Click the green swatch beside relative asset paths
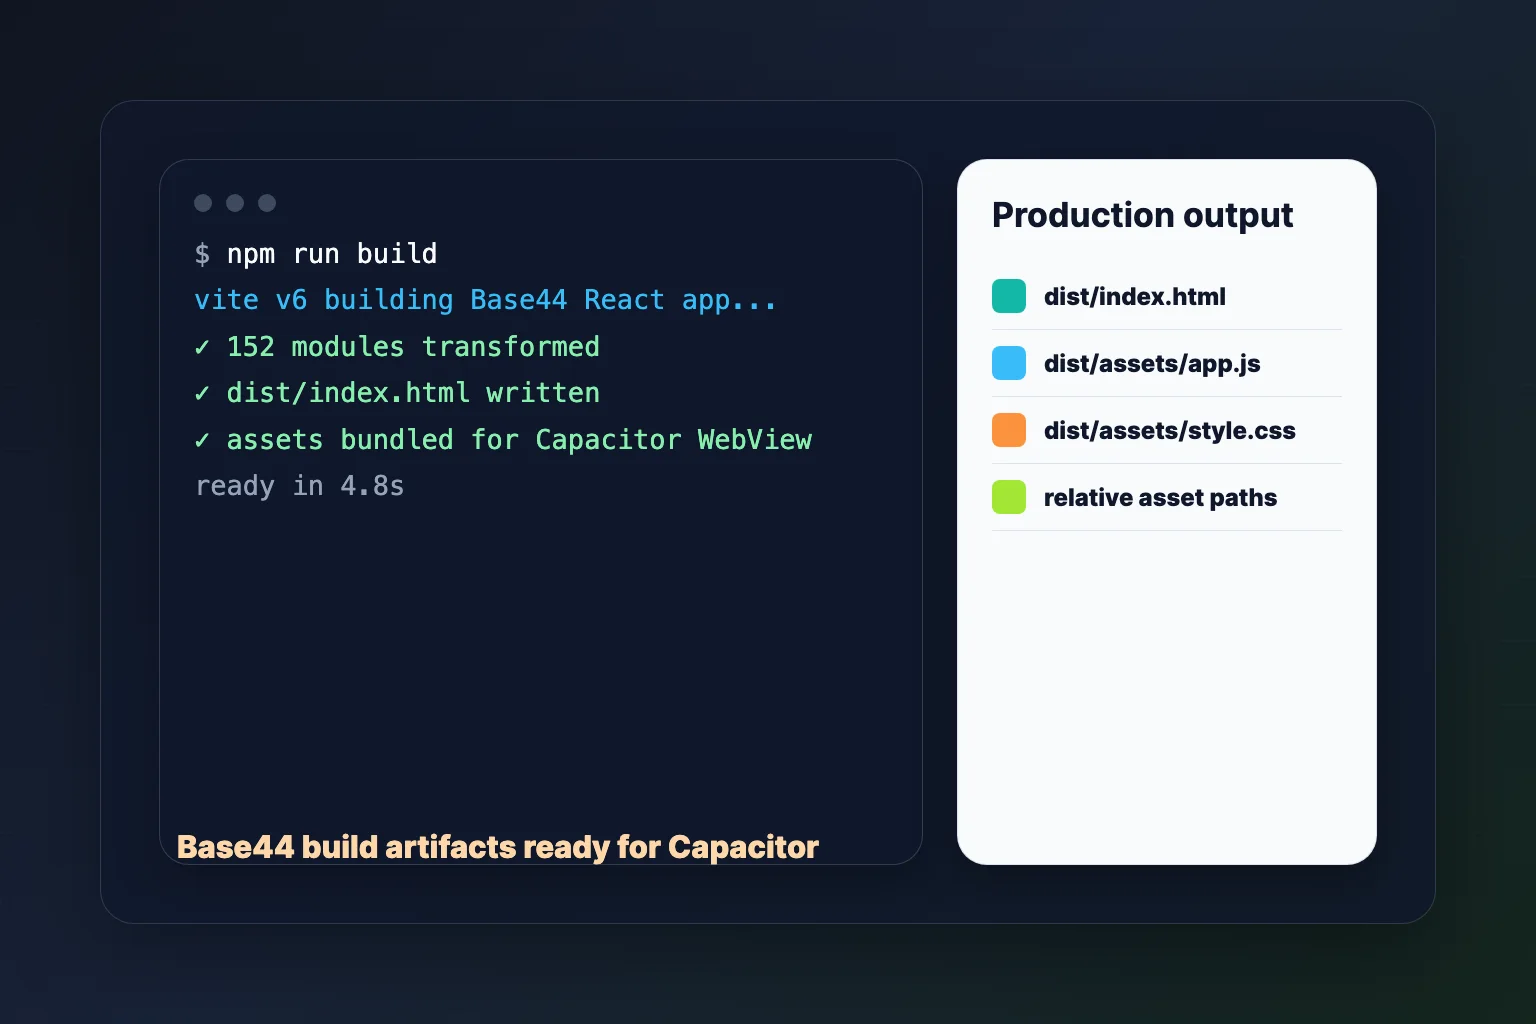 pyautogui.click(x=1009, y=497)
